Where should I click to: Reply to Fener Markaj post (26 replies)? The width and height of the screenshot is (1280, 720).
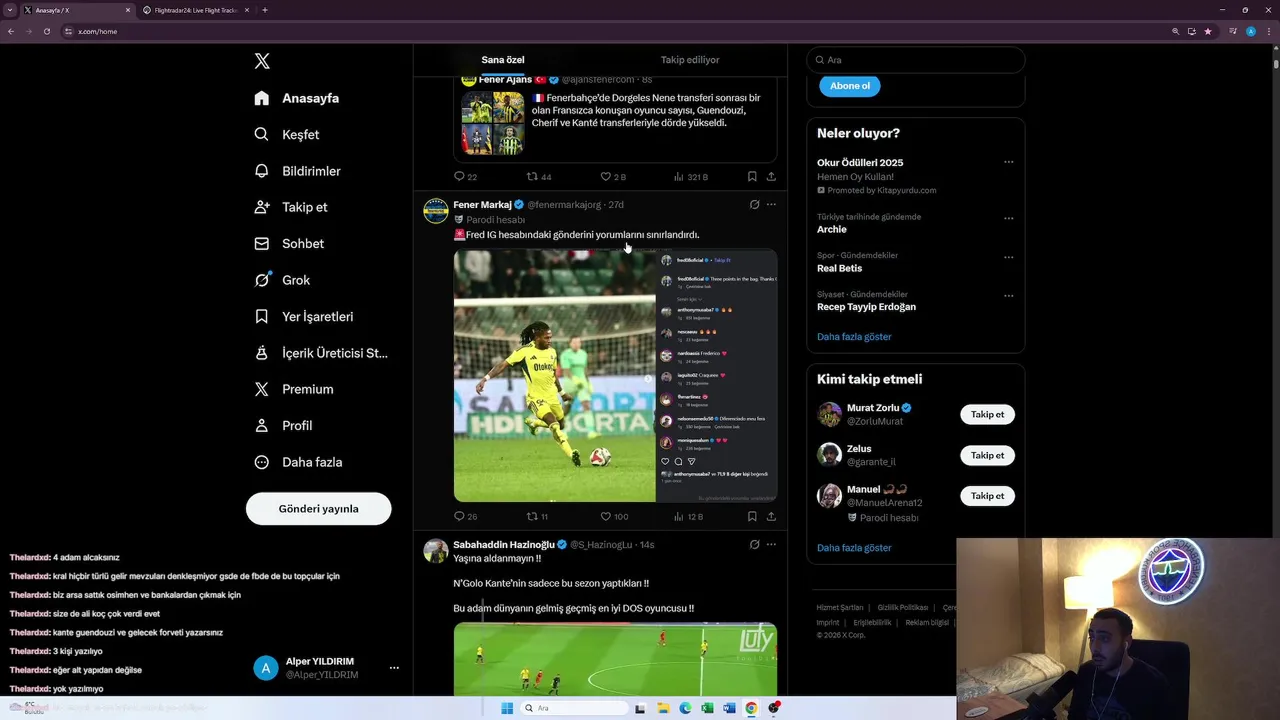[465, 517]
